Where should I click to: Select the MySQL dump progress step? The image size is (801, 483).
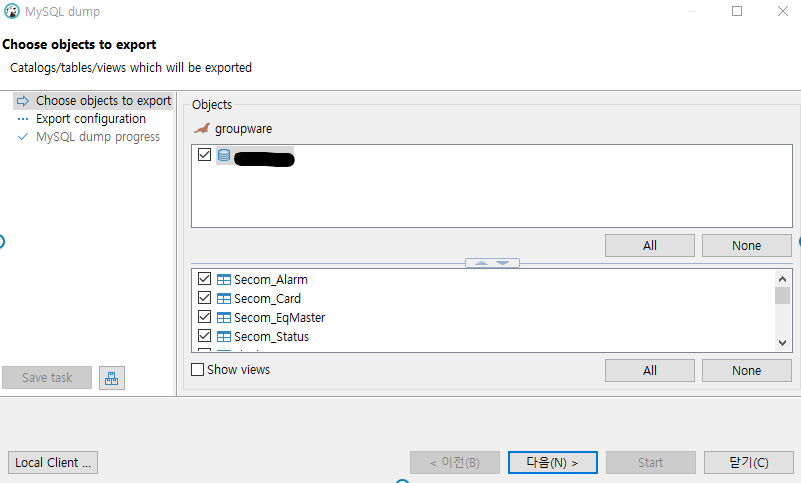tap(97, 137)
